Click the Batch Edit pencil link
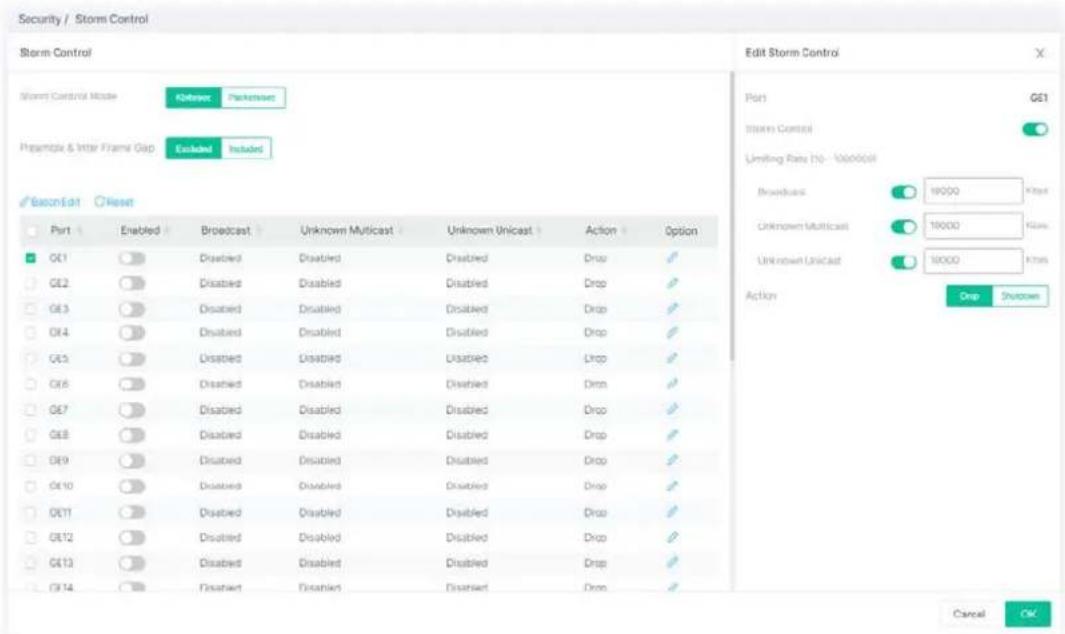 coord(50,202)
